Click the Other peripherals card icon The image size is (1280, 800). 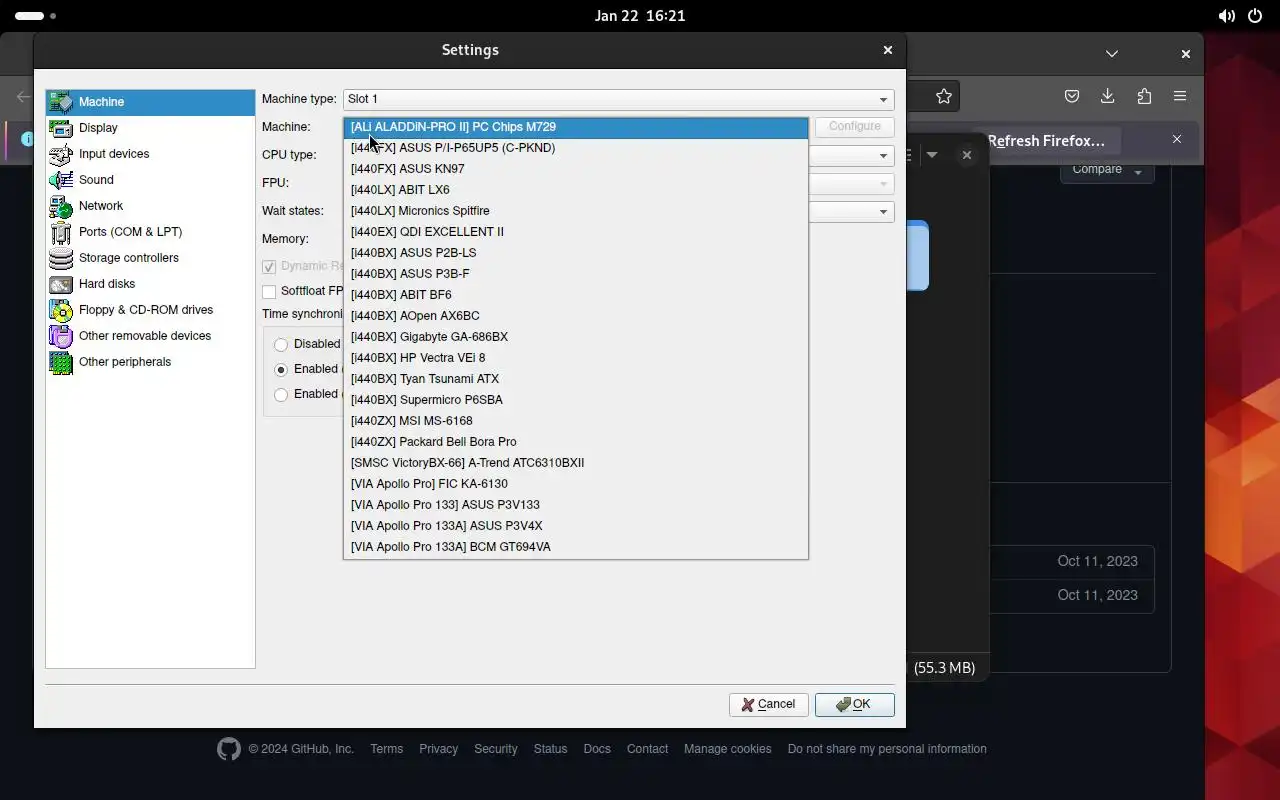[61, 362]
